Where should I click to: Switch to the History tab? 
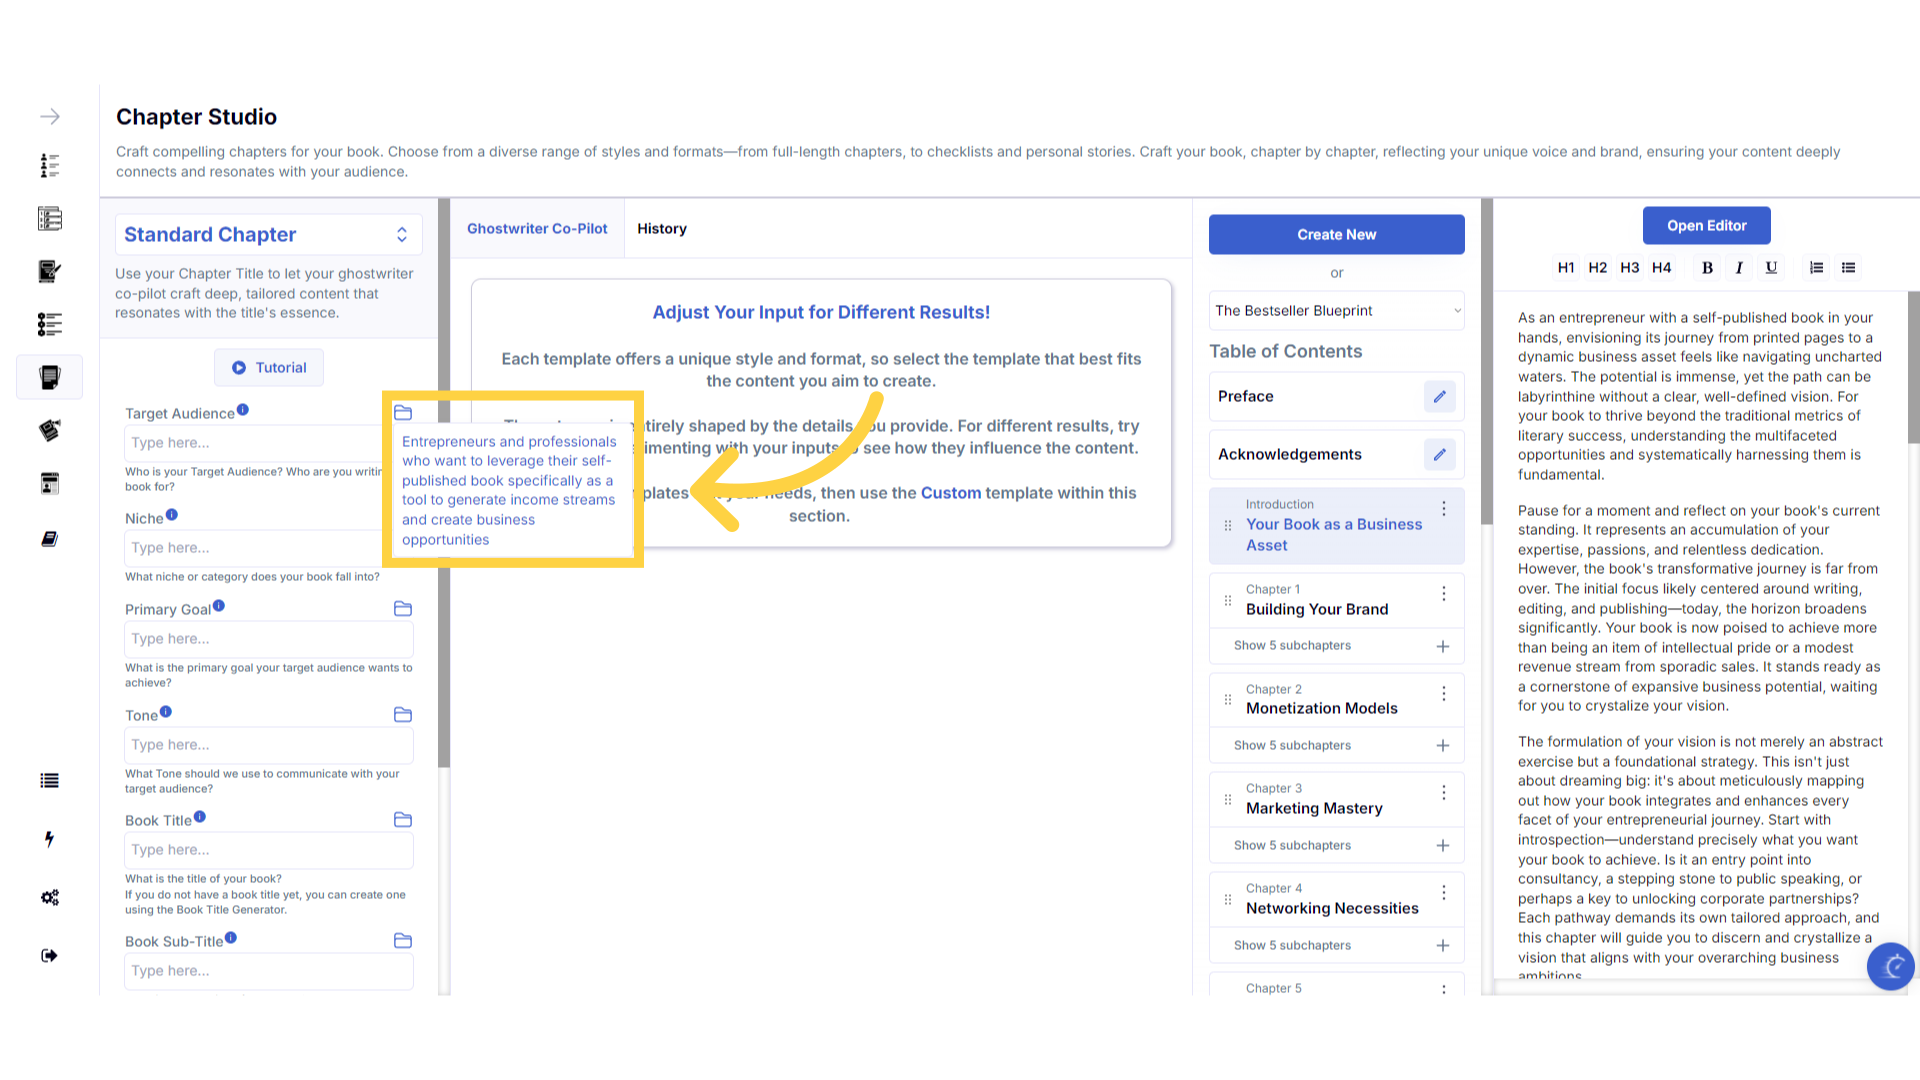pos(661,229)
